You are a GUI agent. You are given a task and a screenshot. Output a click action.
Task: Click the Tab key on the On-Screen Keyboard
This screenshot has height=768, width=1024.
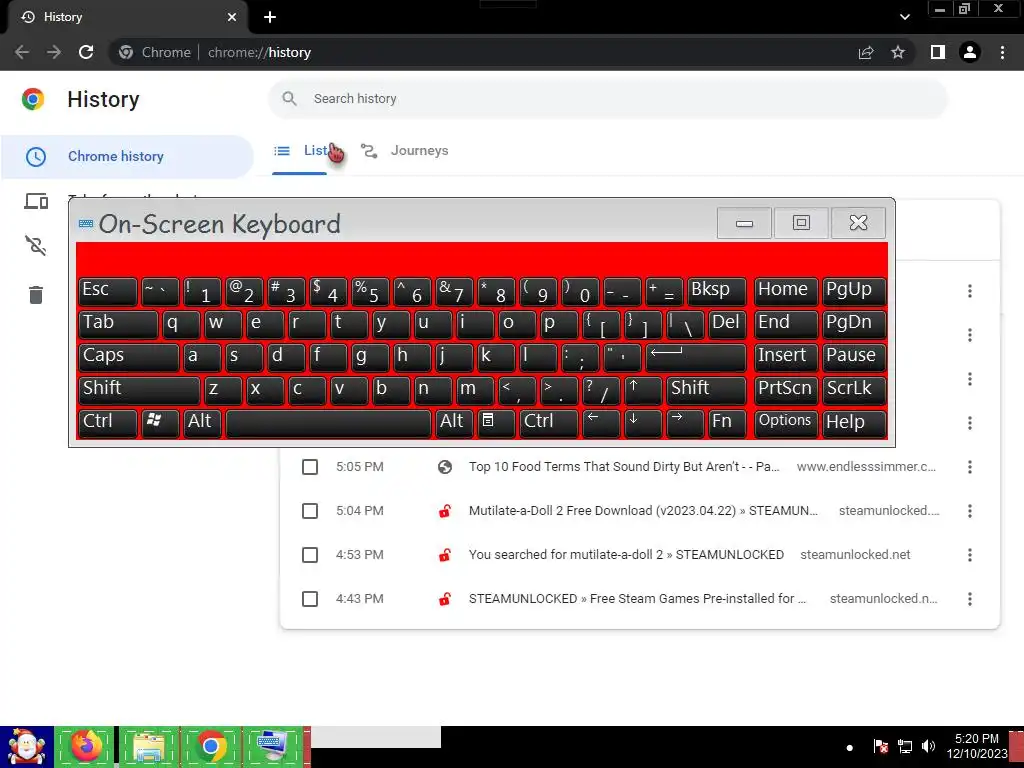118,324
